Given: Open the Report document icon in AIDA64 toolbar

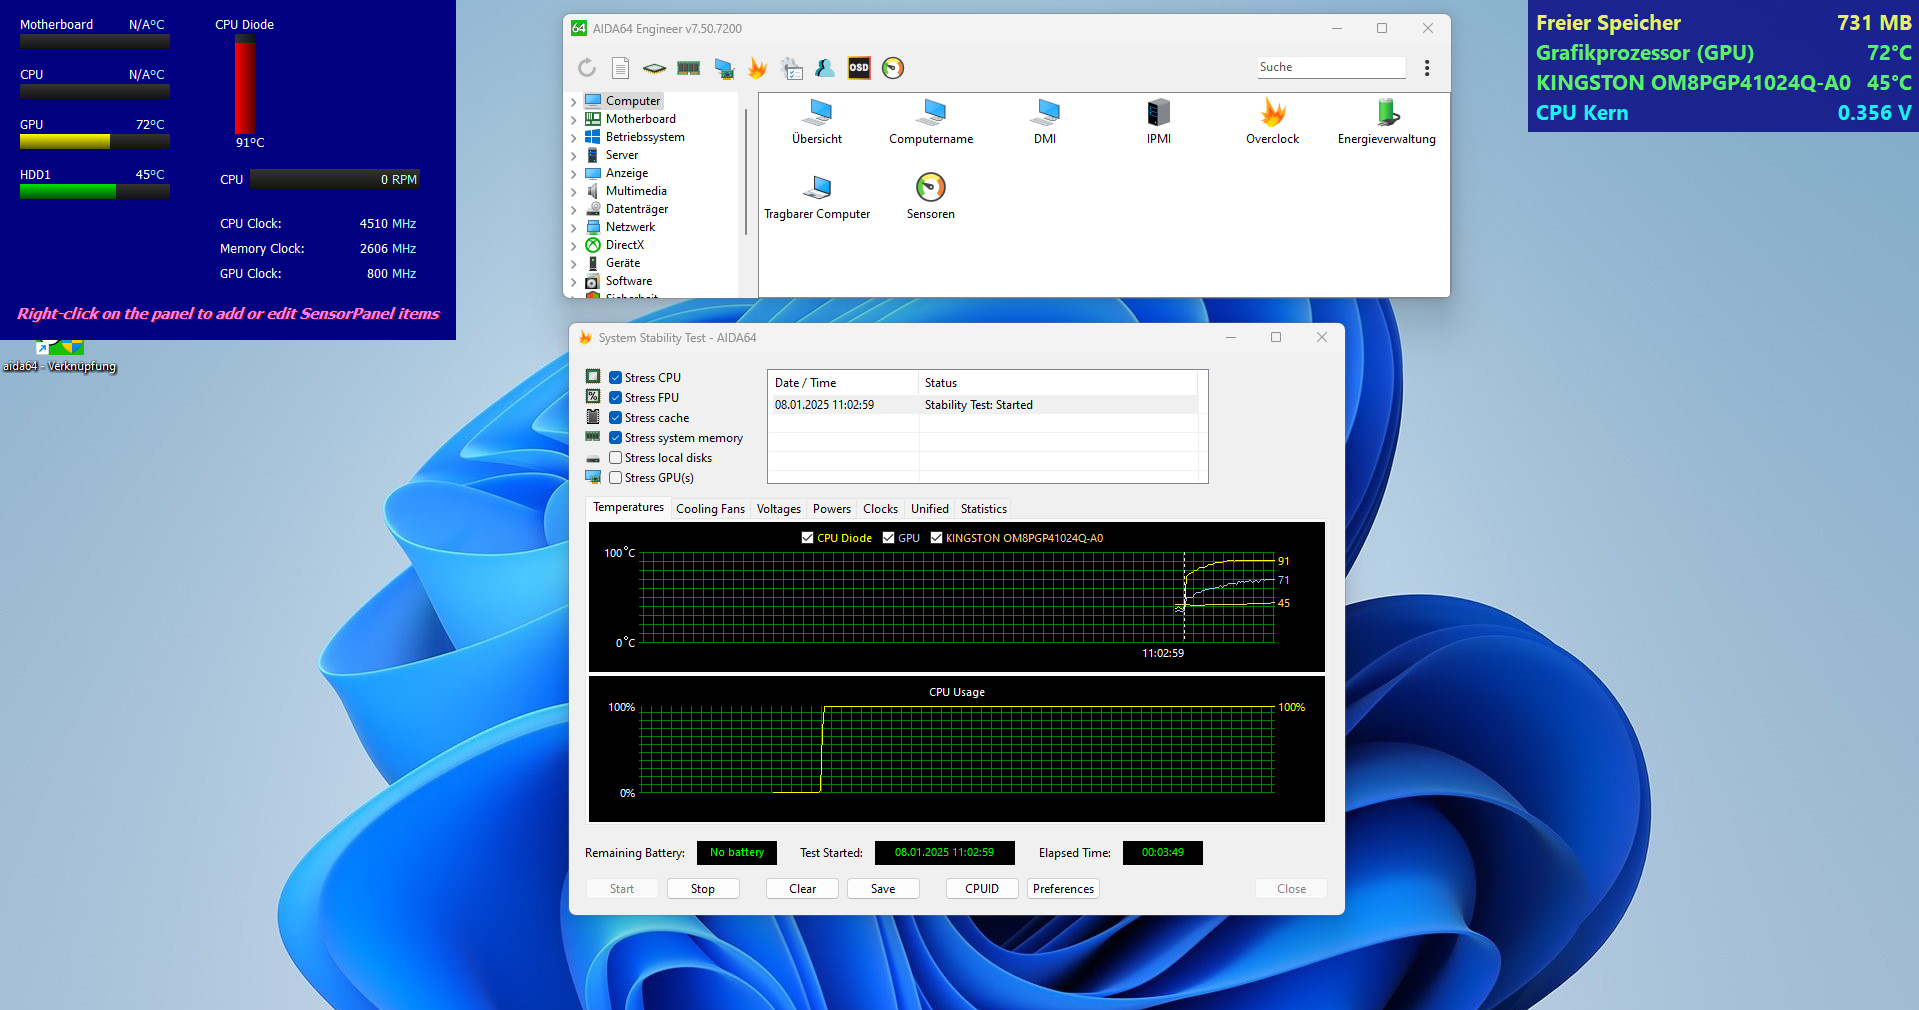Looking at the screenshot, I should coord(620,67).
